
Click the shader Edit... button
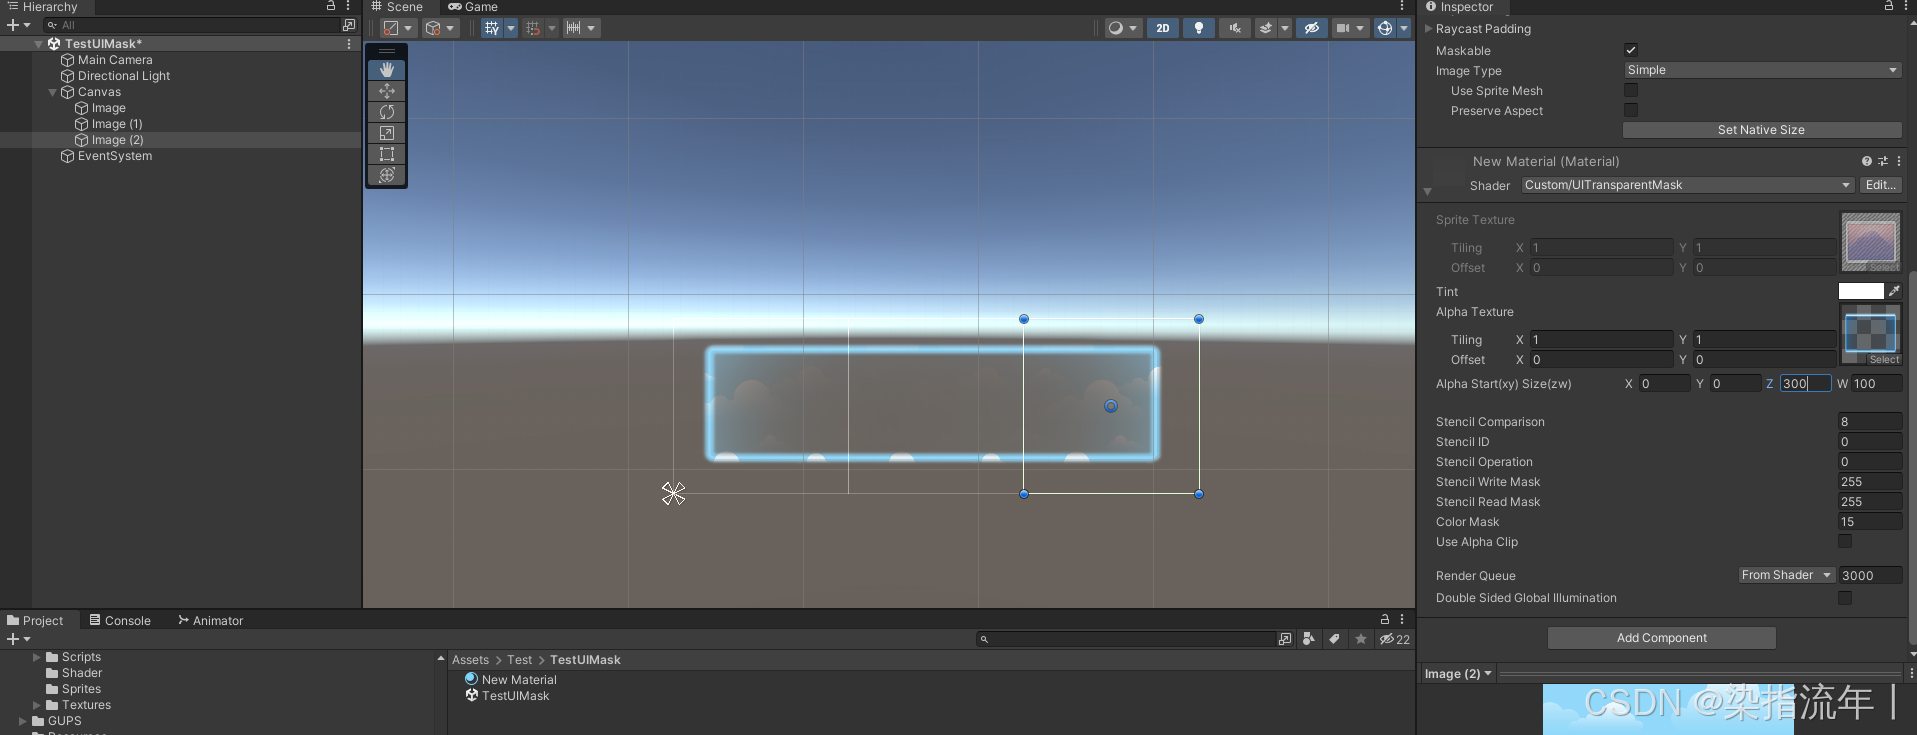click(x=1880, y=185)
